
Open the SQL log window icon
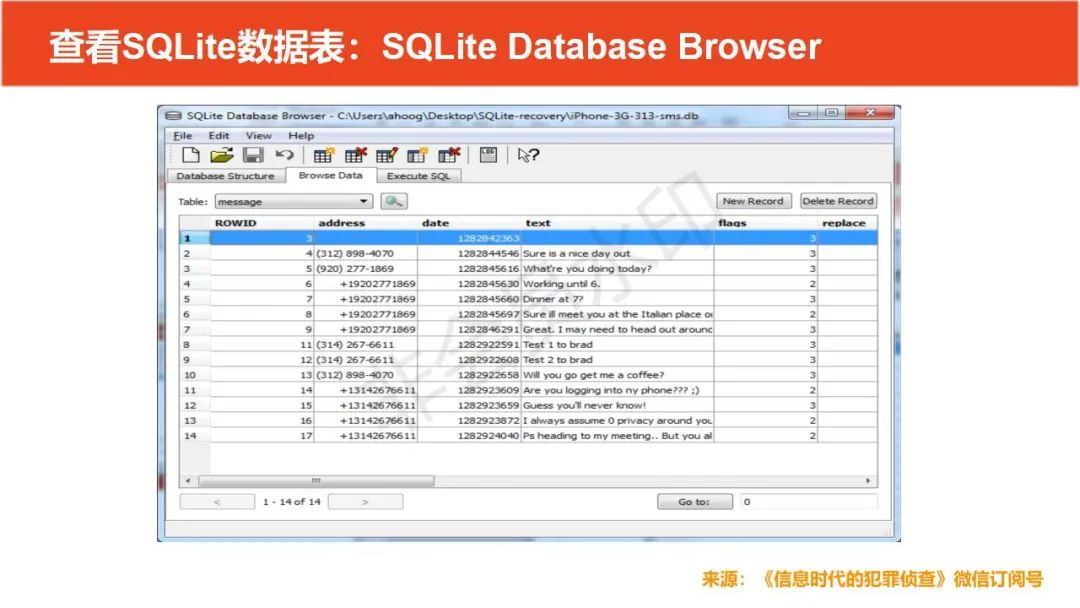488,156
